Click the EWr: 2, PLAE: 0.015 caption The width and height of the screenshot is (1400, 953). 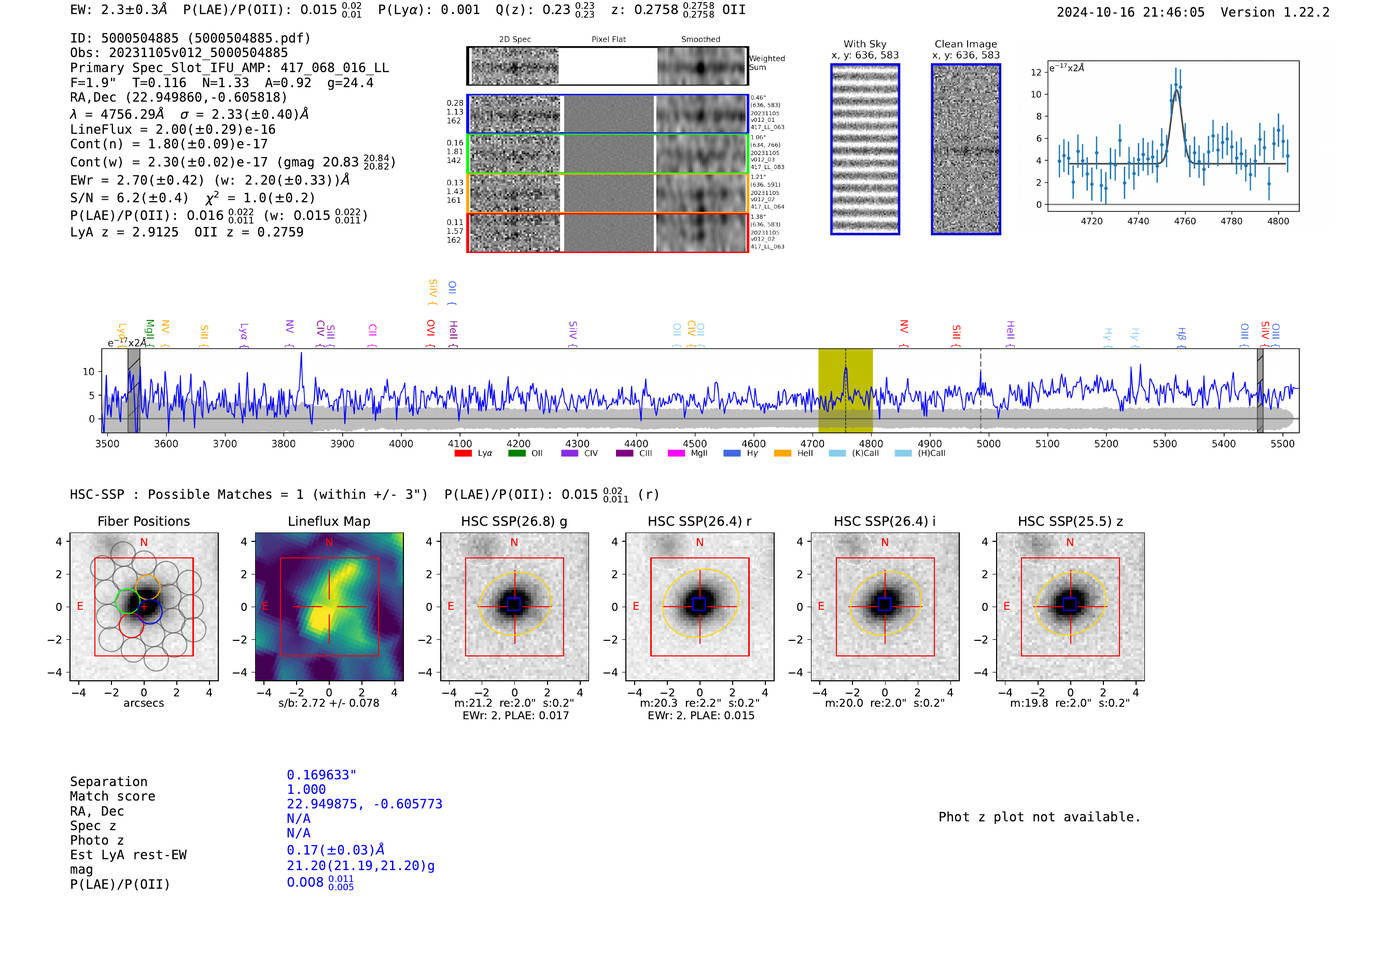coord(701,716)
